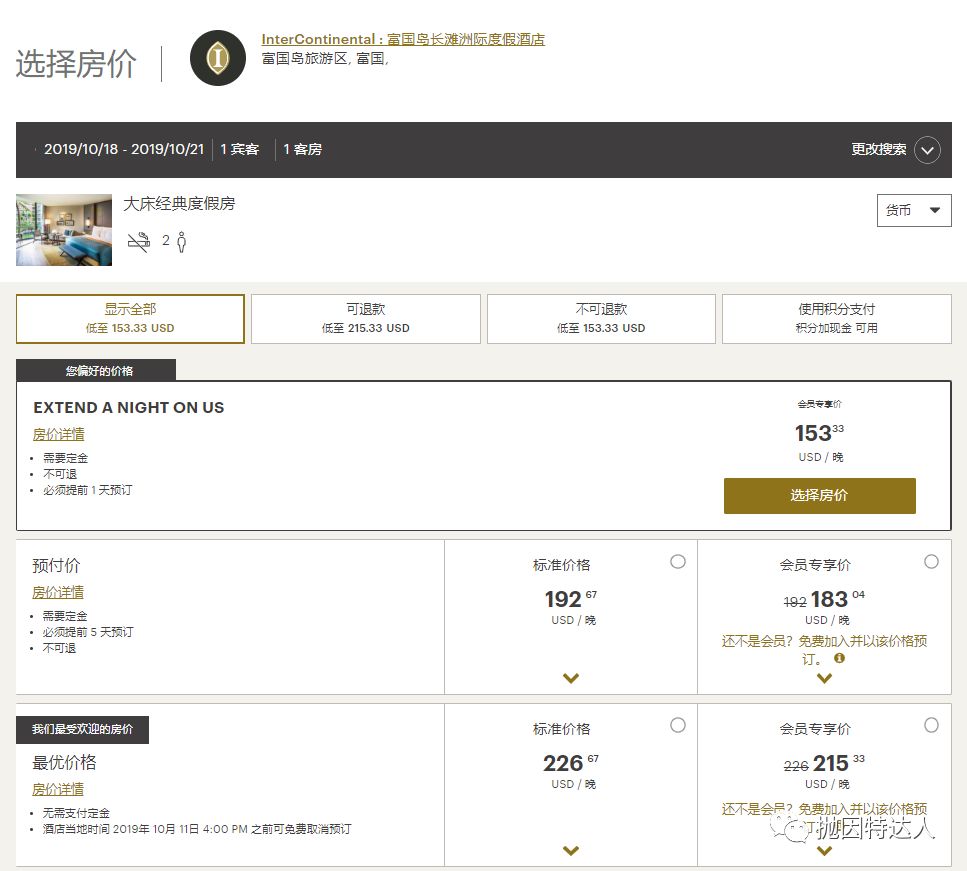Click the 大床经典度假房 room title
Image resolution: width=967 pixels, height=871 pixels.
coord(179,204)
